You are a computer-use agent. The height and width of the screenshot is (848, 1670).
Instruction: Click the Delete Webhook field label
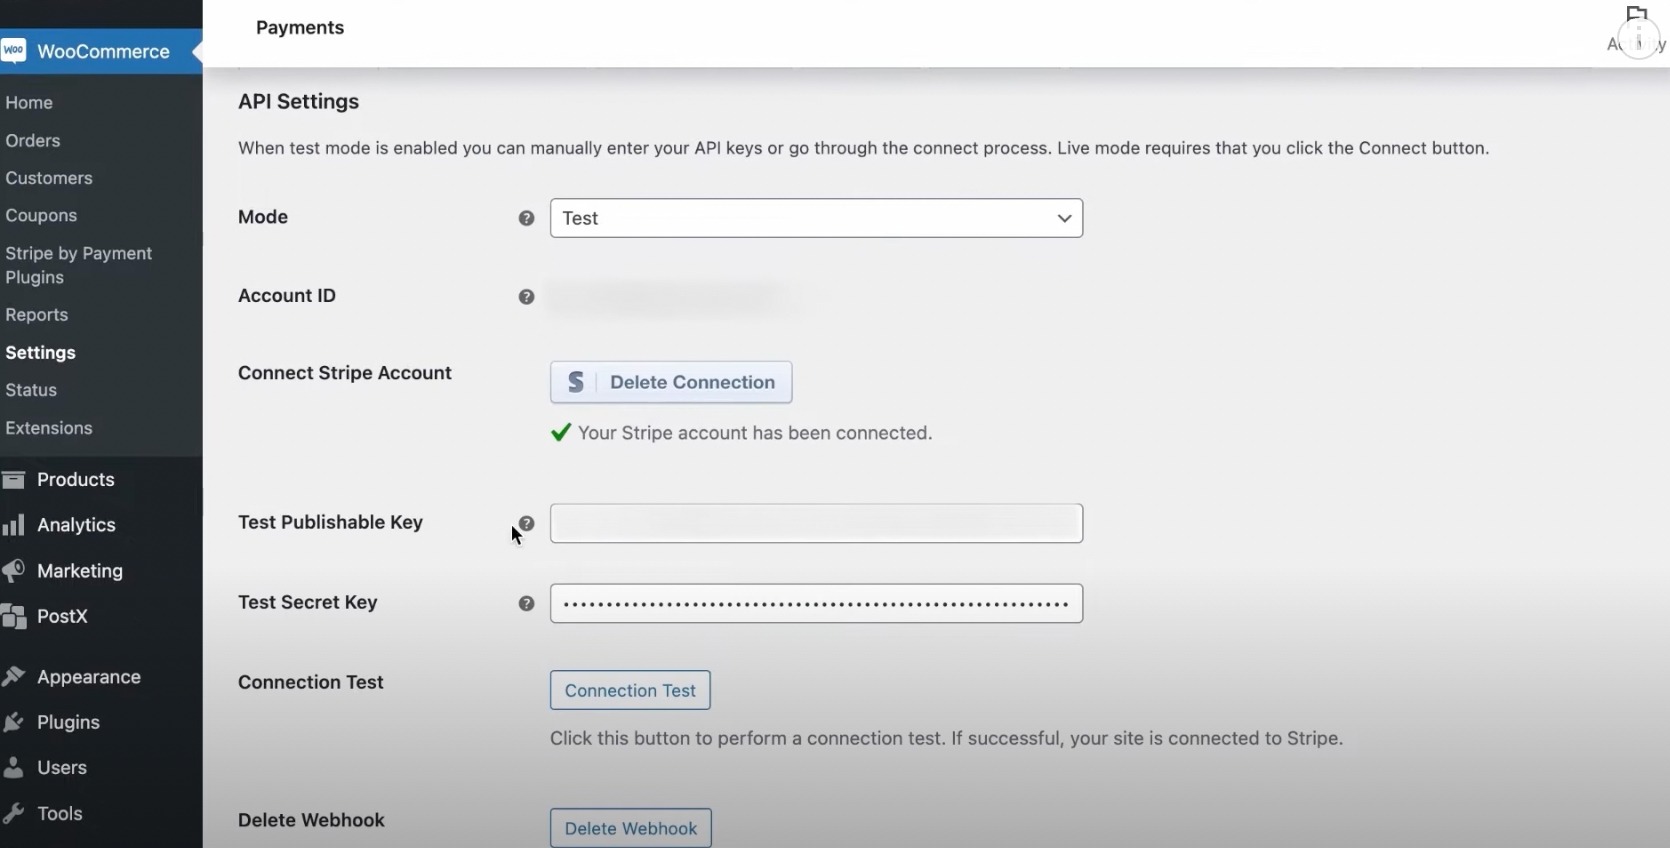click(x=311, y=820)
